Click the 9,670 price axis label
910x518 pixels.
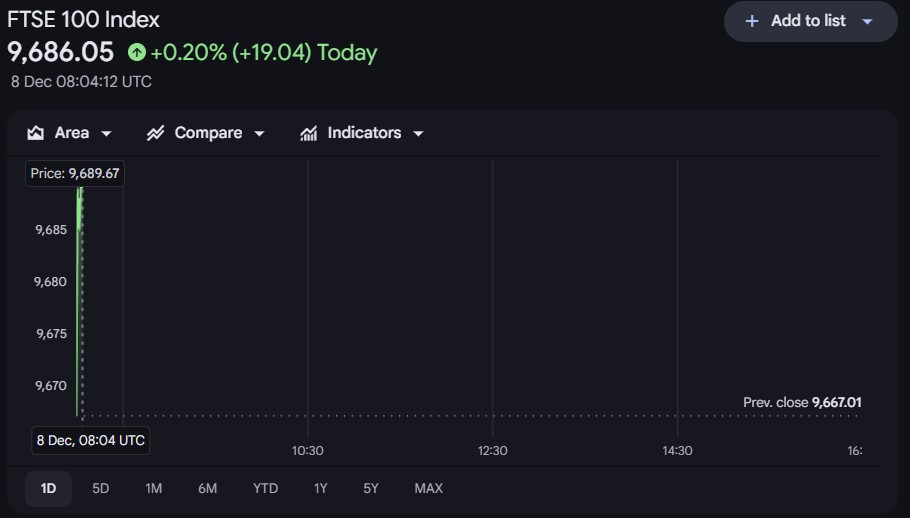pyautogui.click(x=51, y=386)
